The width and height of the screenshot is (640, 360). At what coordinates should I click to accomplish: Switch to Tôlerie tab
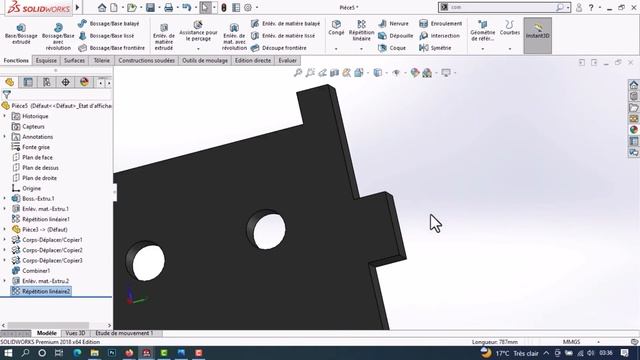pyautogui.click(x=102, y=60)
